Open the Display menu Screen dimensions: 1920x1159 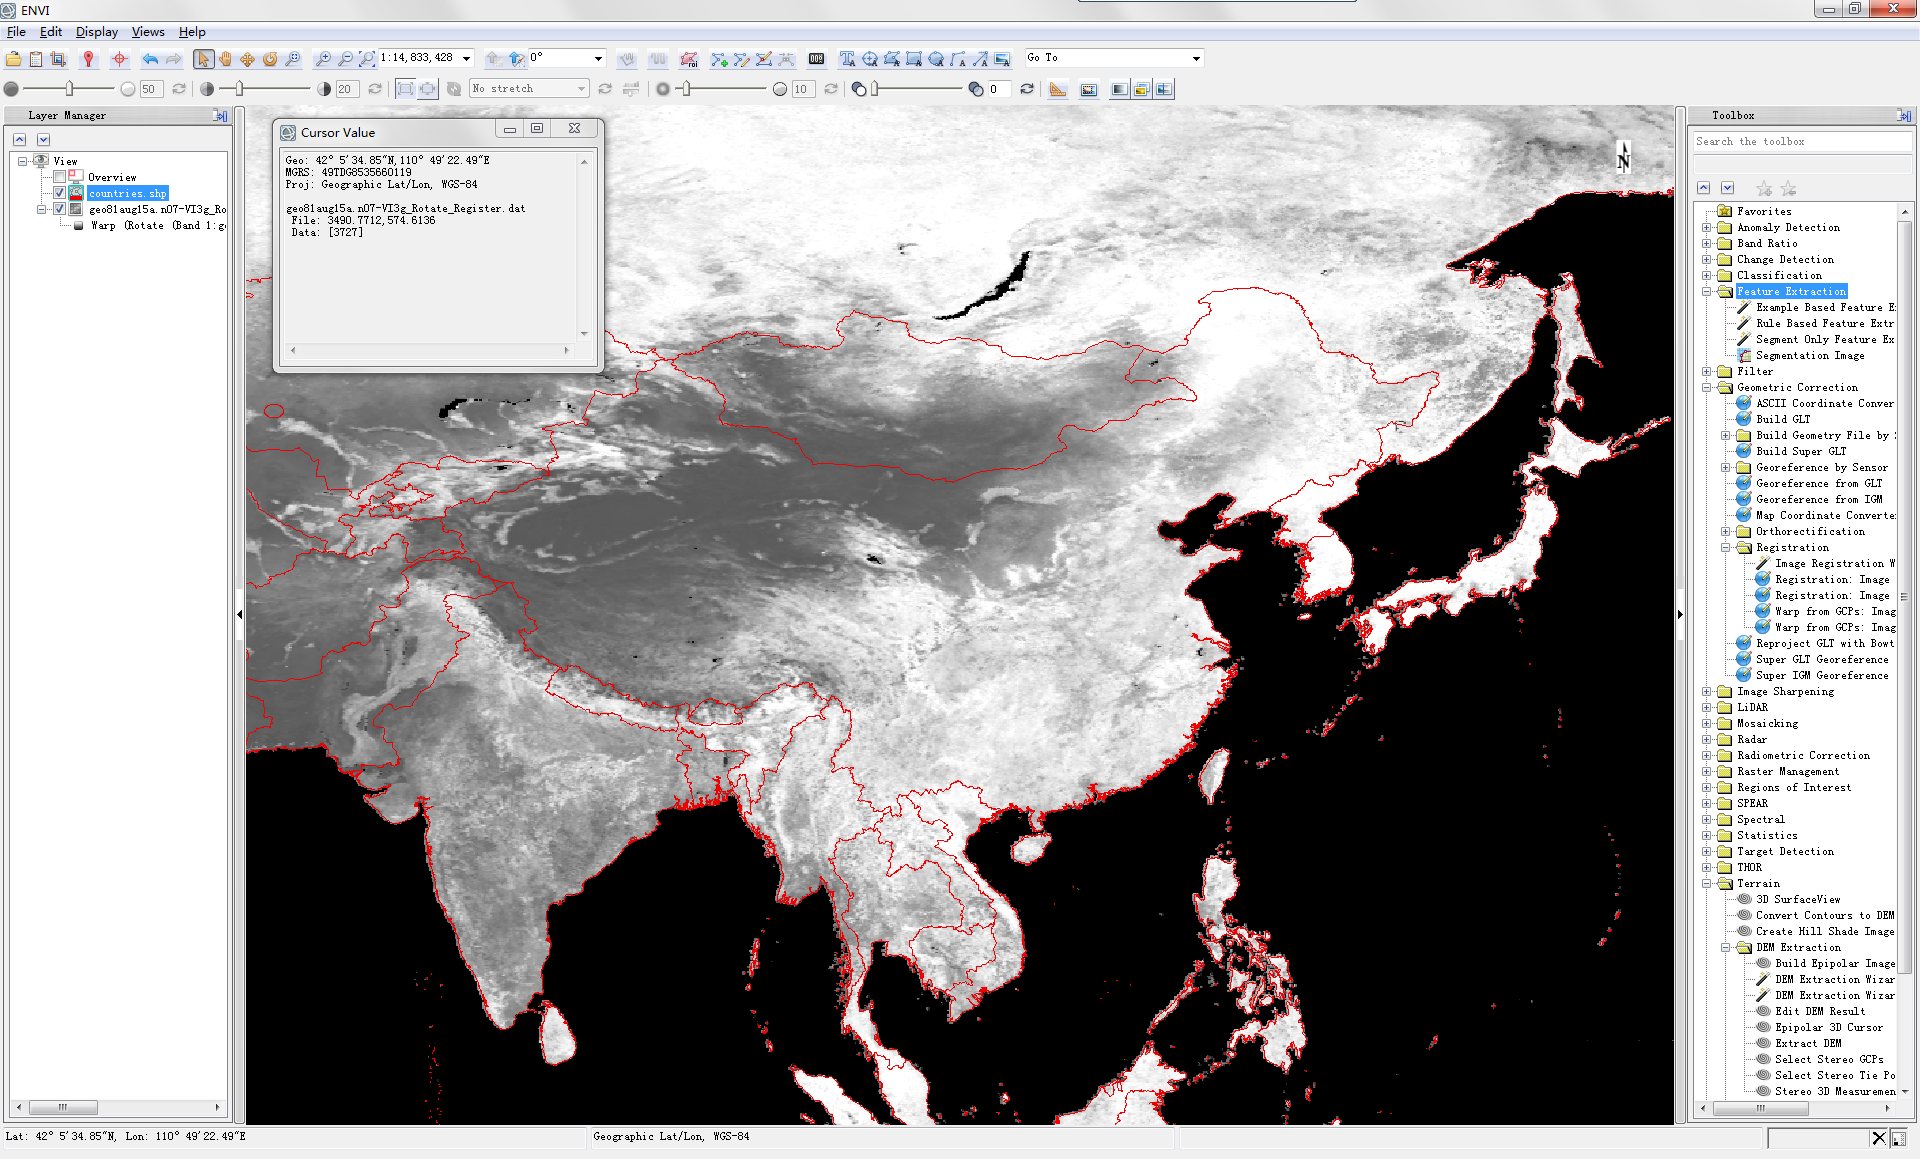click(x=97, y=32)
